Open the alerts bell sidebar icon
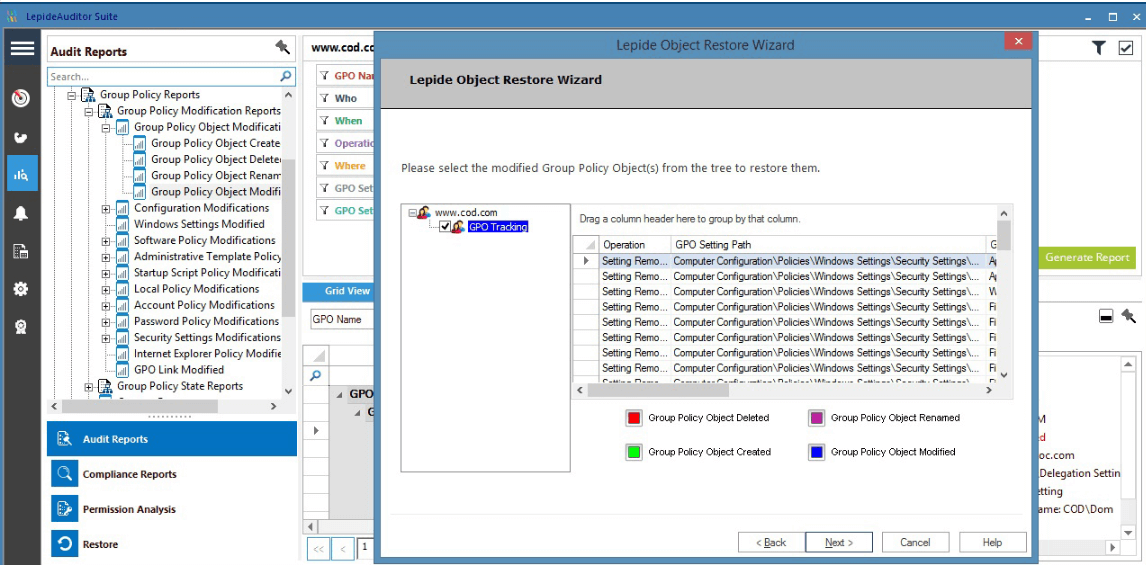Viewport: 1146px width, 565px height. coord(21,213)
